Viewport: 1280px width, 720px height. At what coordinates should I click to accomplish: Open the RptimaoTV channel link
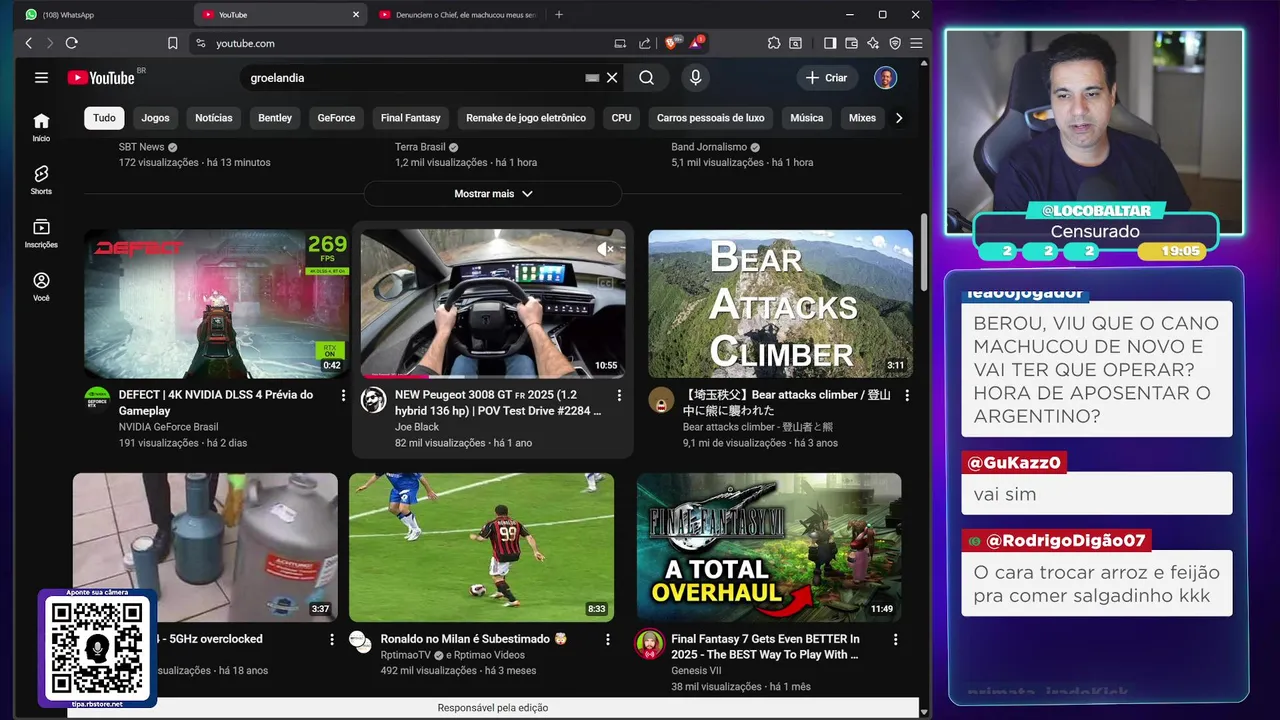coord(405,655)
